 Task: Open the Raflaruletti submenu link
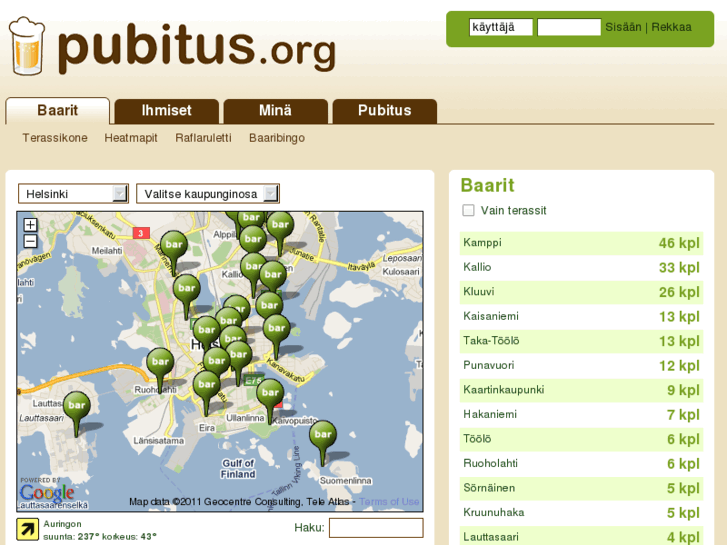pos(203,138)
